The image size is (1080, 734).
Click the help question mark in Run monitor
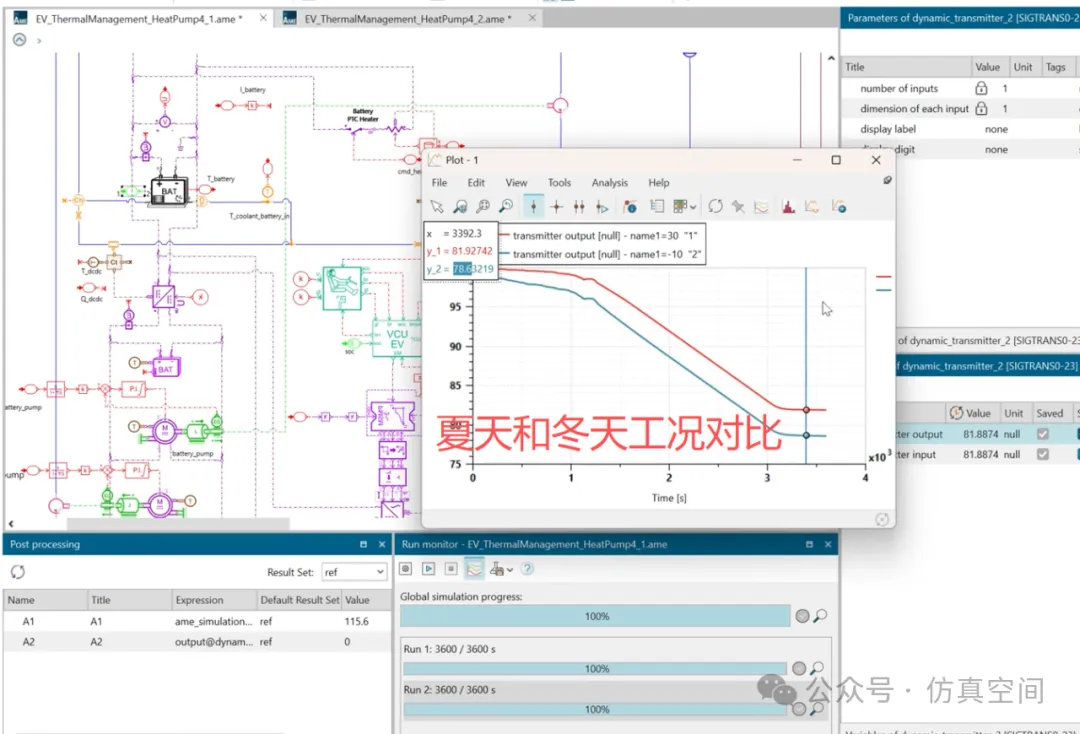pyautogui.click(x=527, y=569)
